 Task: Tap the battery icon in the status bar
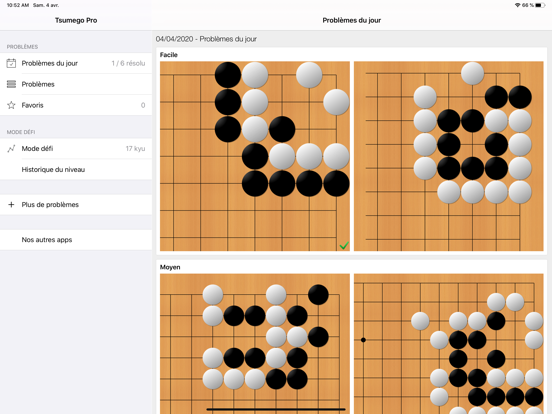pos(540,5)
